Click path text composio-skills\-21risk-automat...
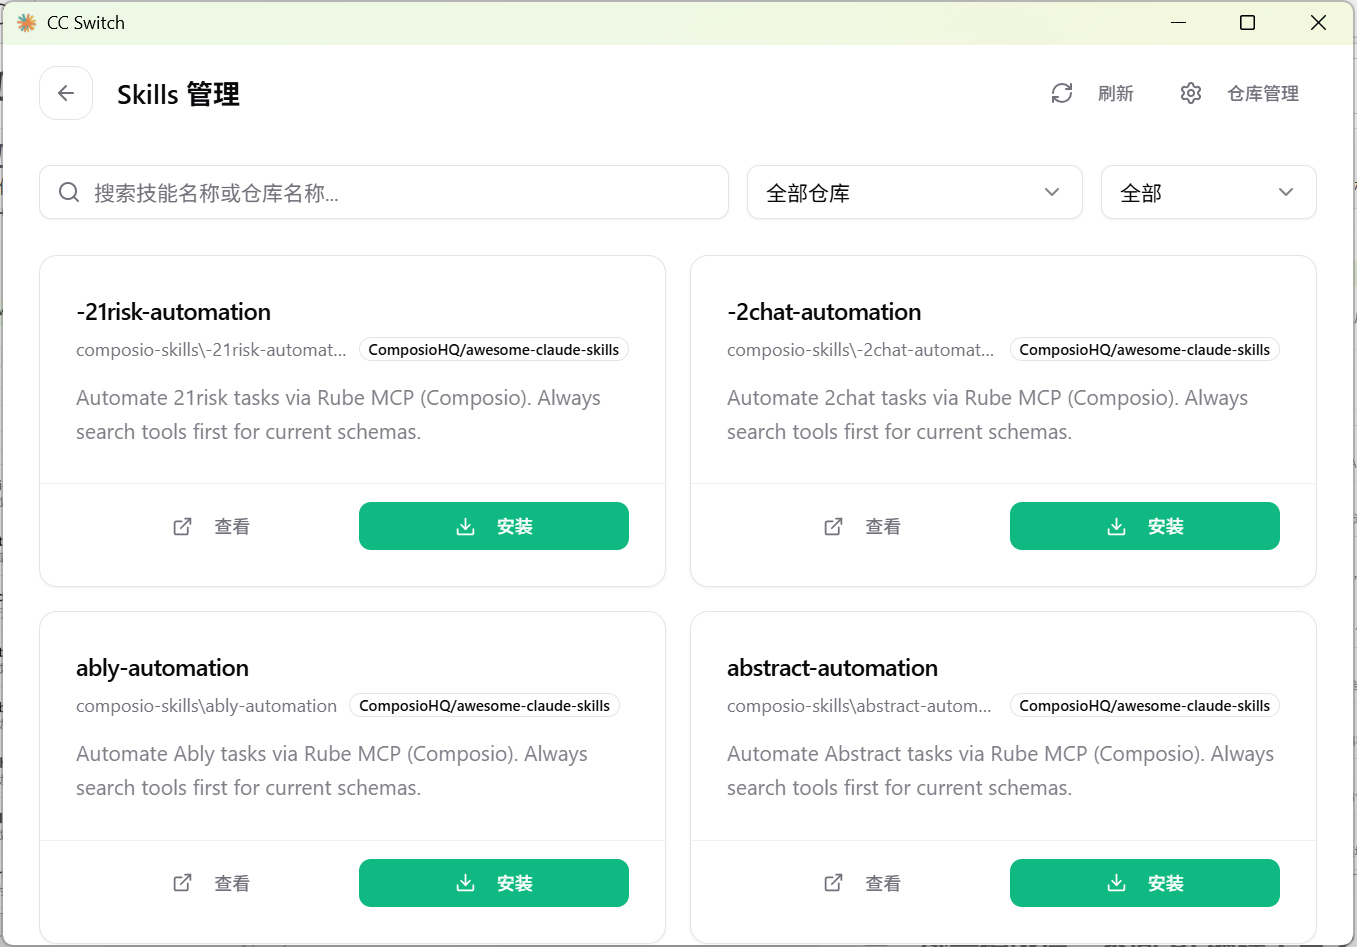 pos(211,350)
